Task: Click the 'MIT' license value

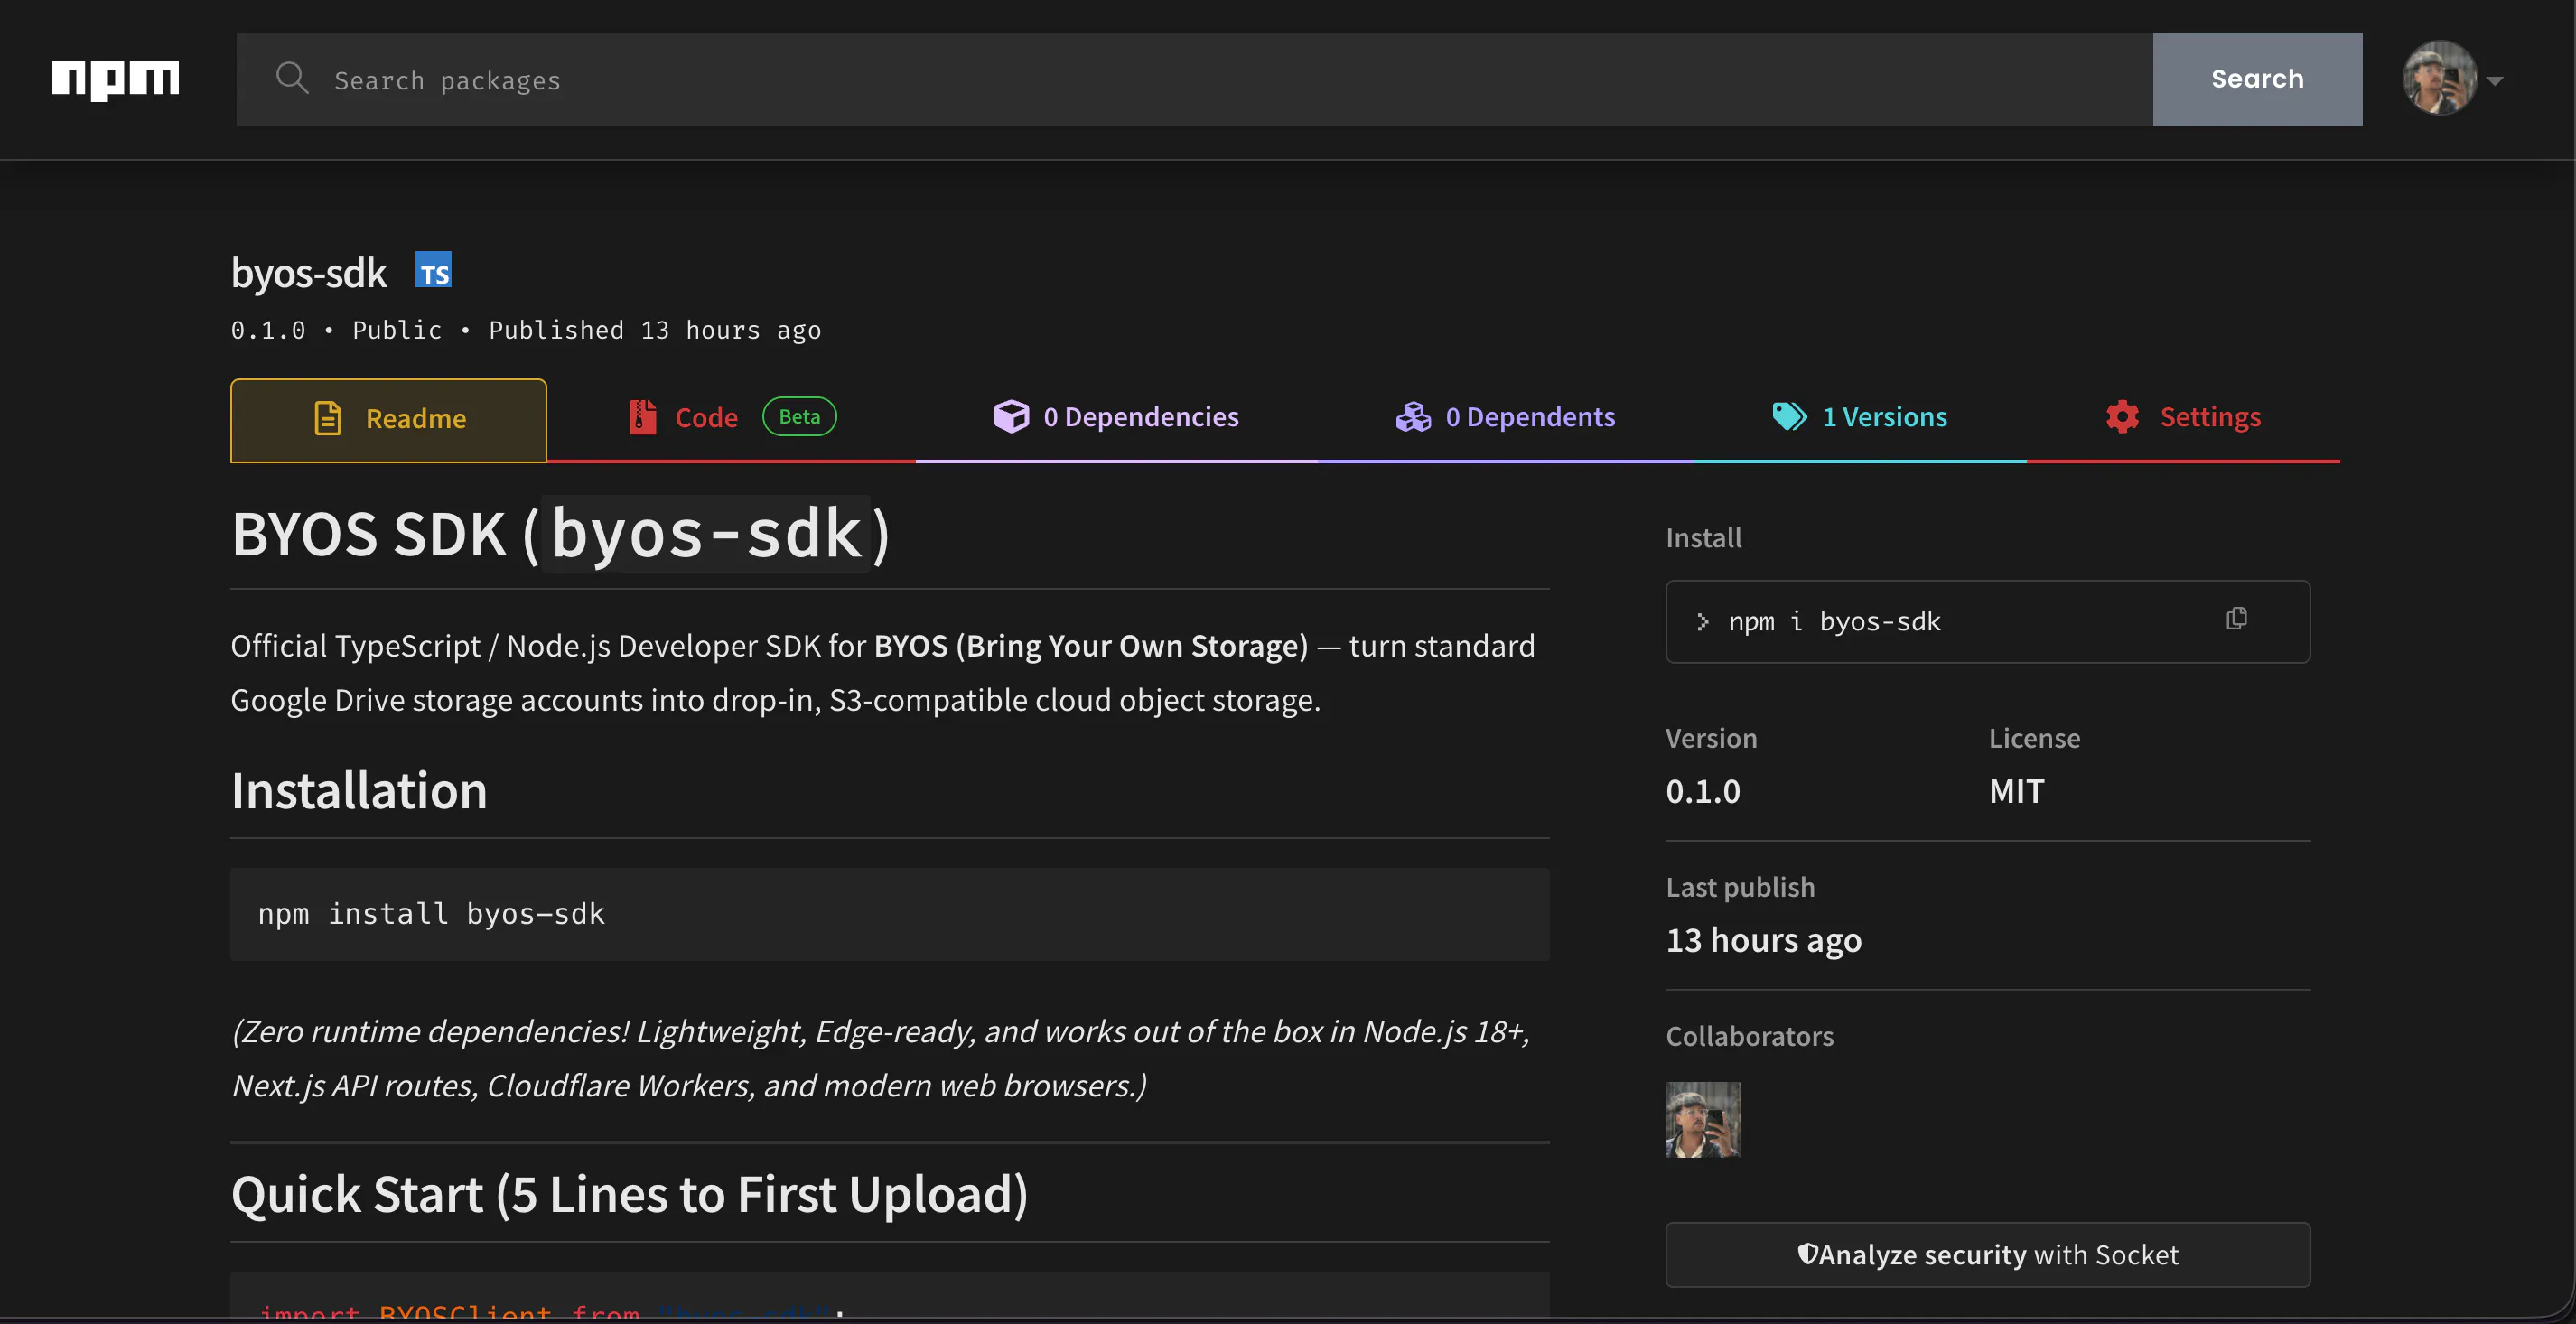Action: coord(2016,791)
